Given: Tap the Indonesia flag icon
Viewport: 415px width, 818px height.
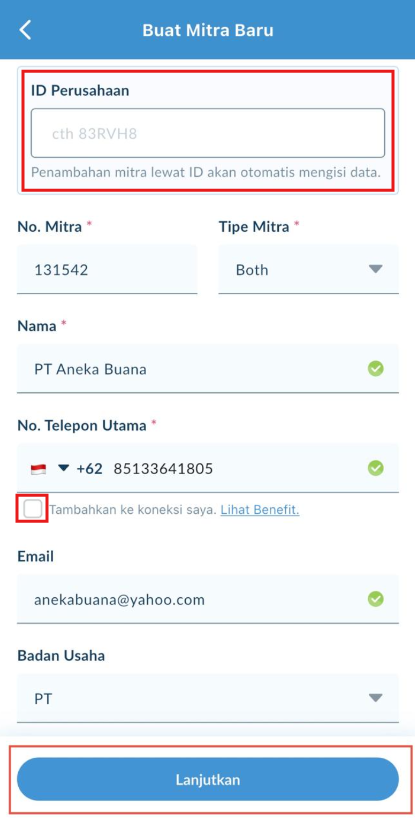Looking at the screenshot, I should (39, 468).
